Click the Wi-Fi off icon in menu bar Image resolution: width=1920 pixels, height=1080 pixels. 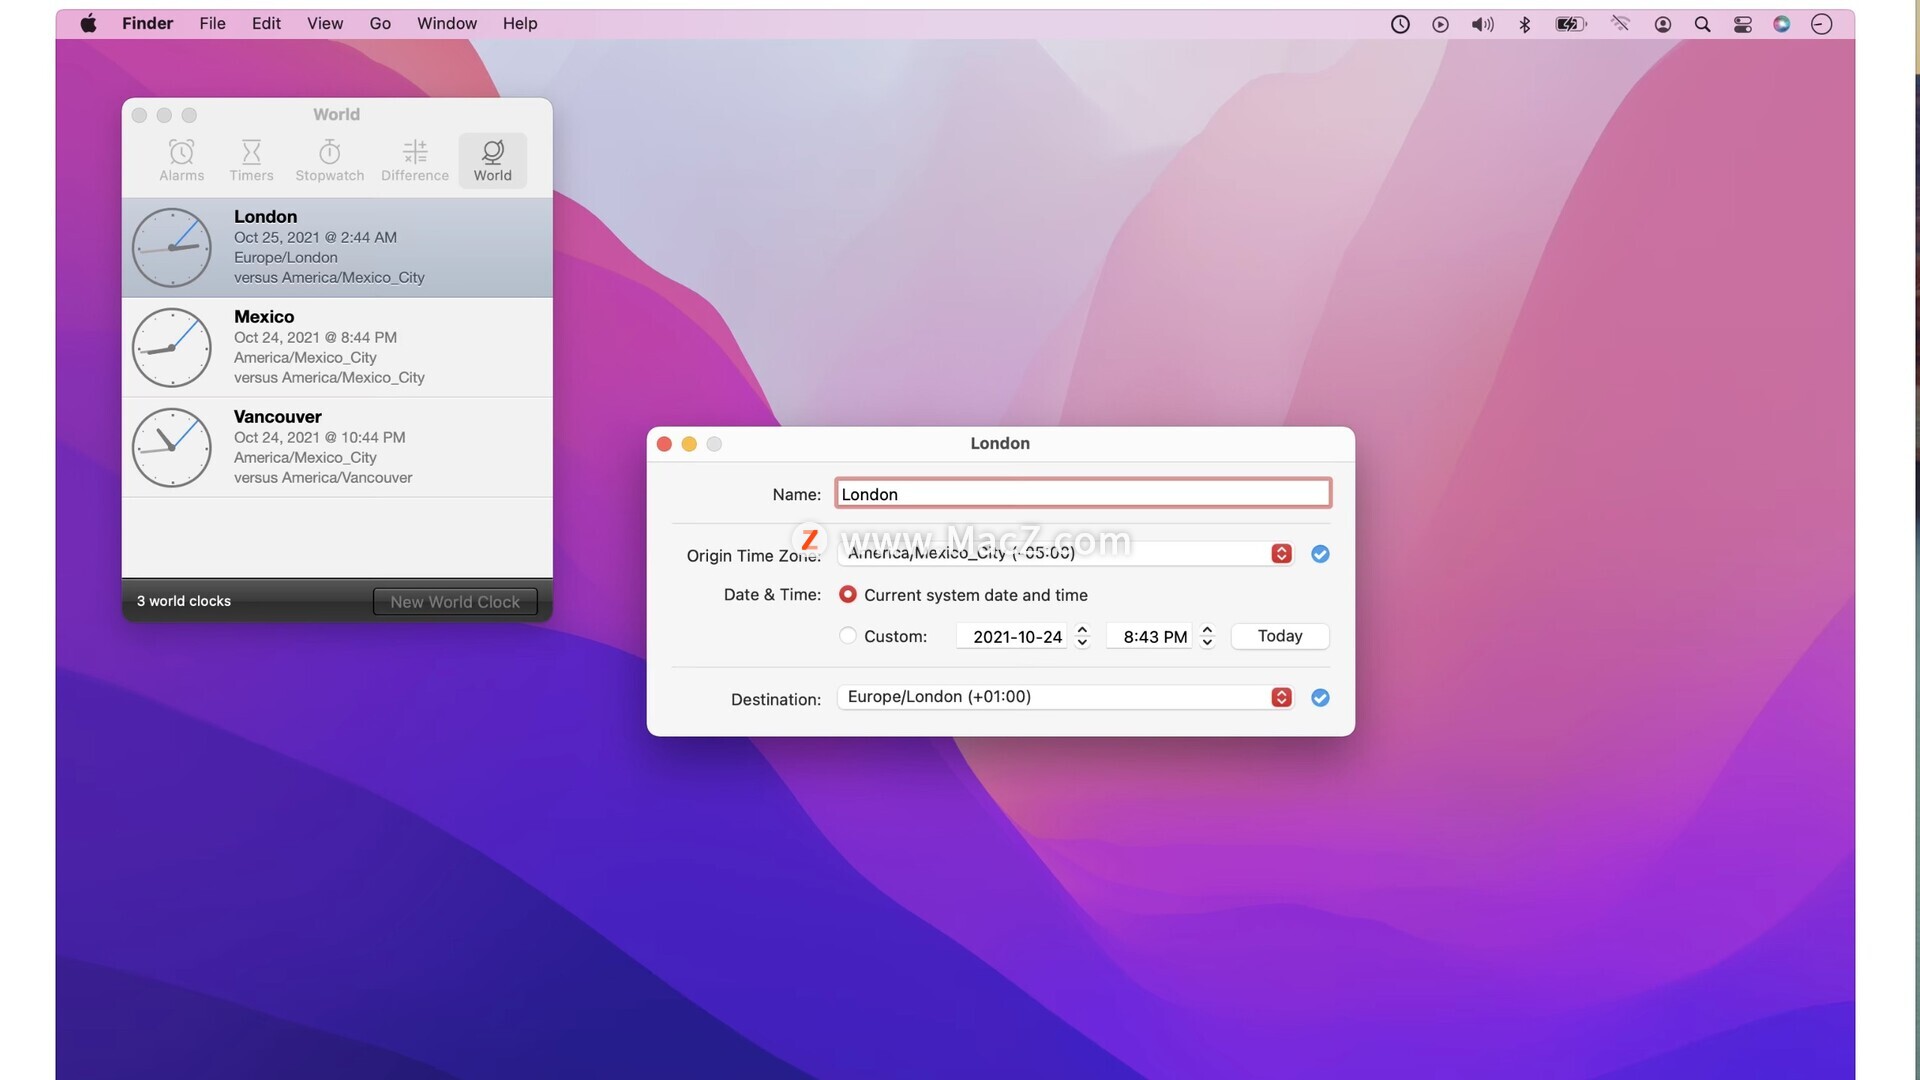pyautogui.click(x=1620, y=24)
